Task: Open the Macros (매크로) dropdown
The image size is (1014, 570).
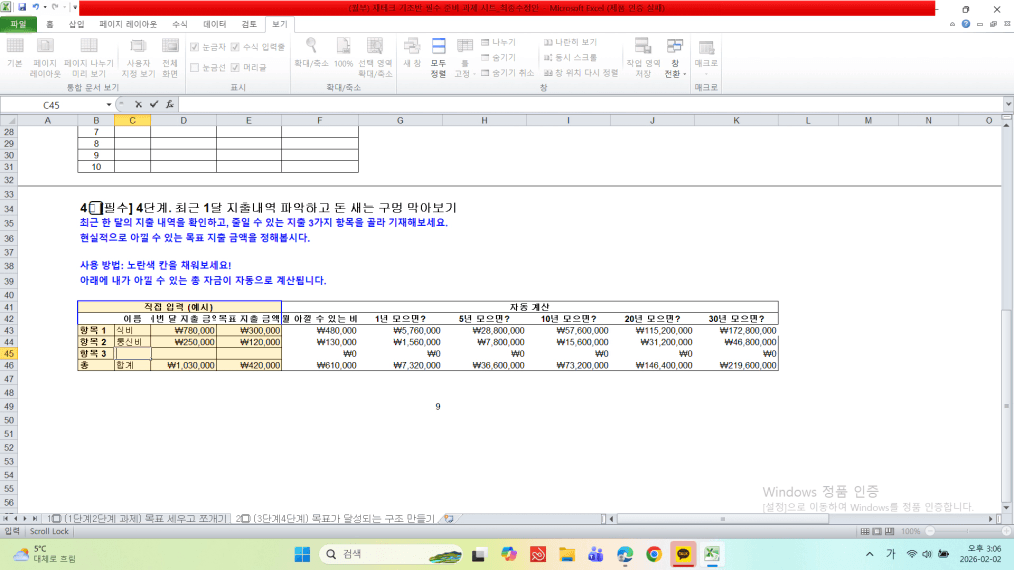Action: pyautogui.click(x=706, y=57)
